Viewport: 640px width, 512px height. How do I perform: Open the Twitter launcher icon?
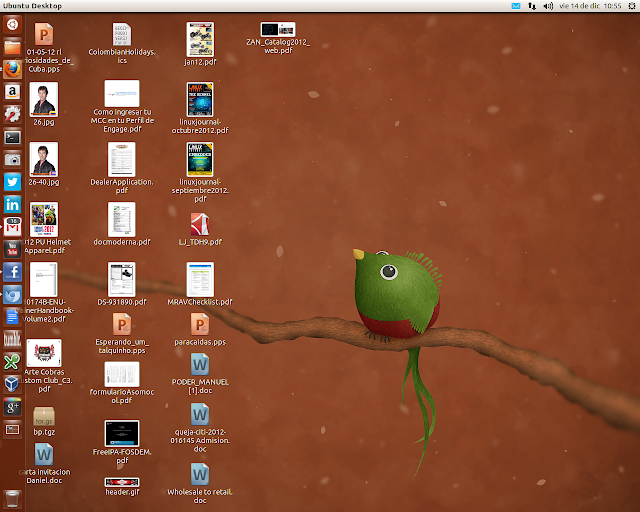tap(12, 182)
